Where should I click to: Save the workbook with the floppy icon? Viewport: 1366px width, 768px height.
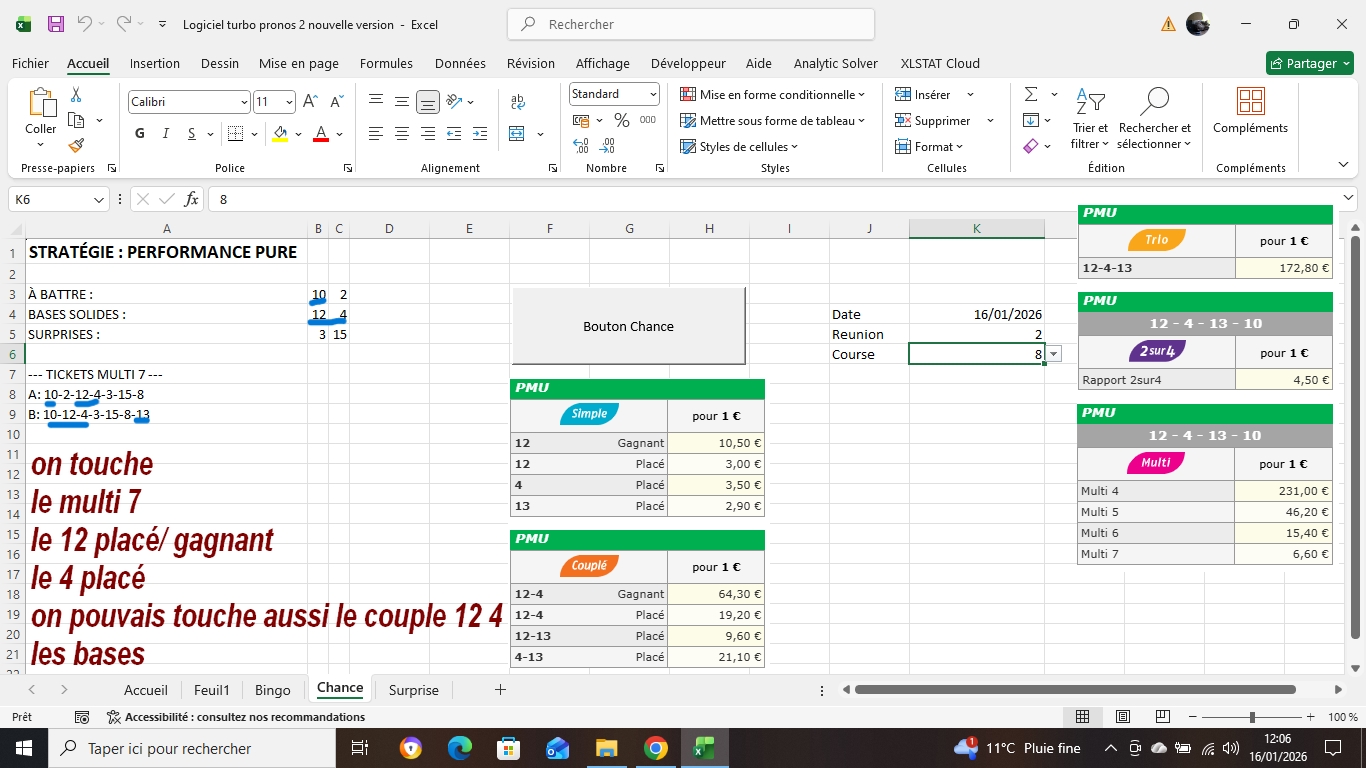(x=55, y=24)
